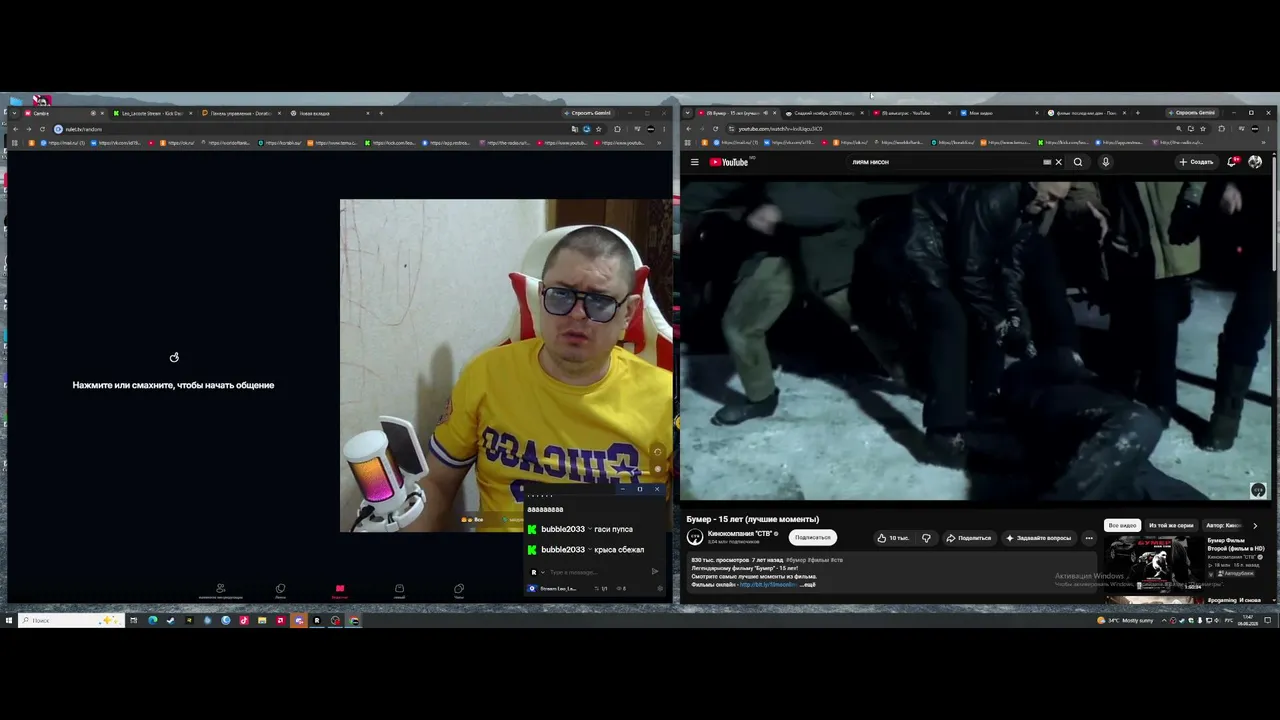
Task: Click Спросить Gemini in the rulet.tv window
Action: coord(587,113)
